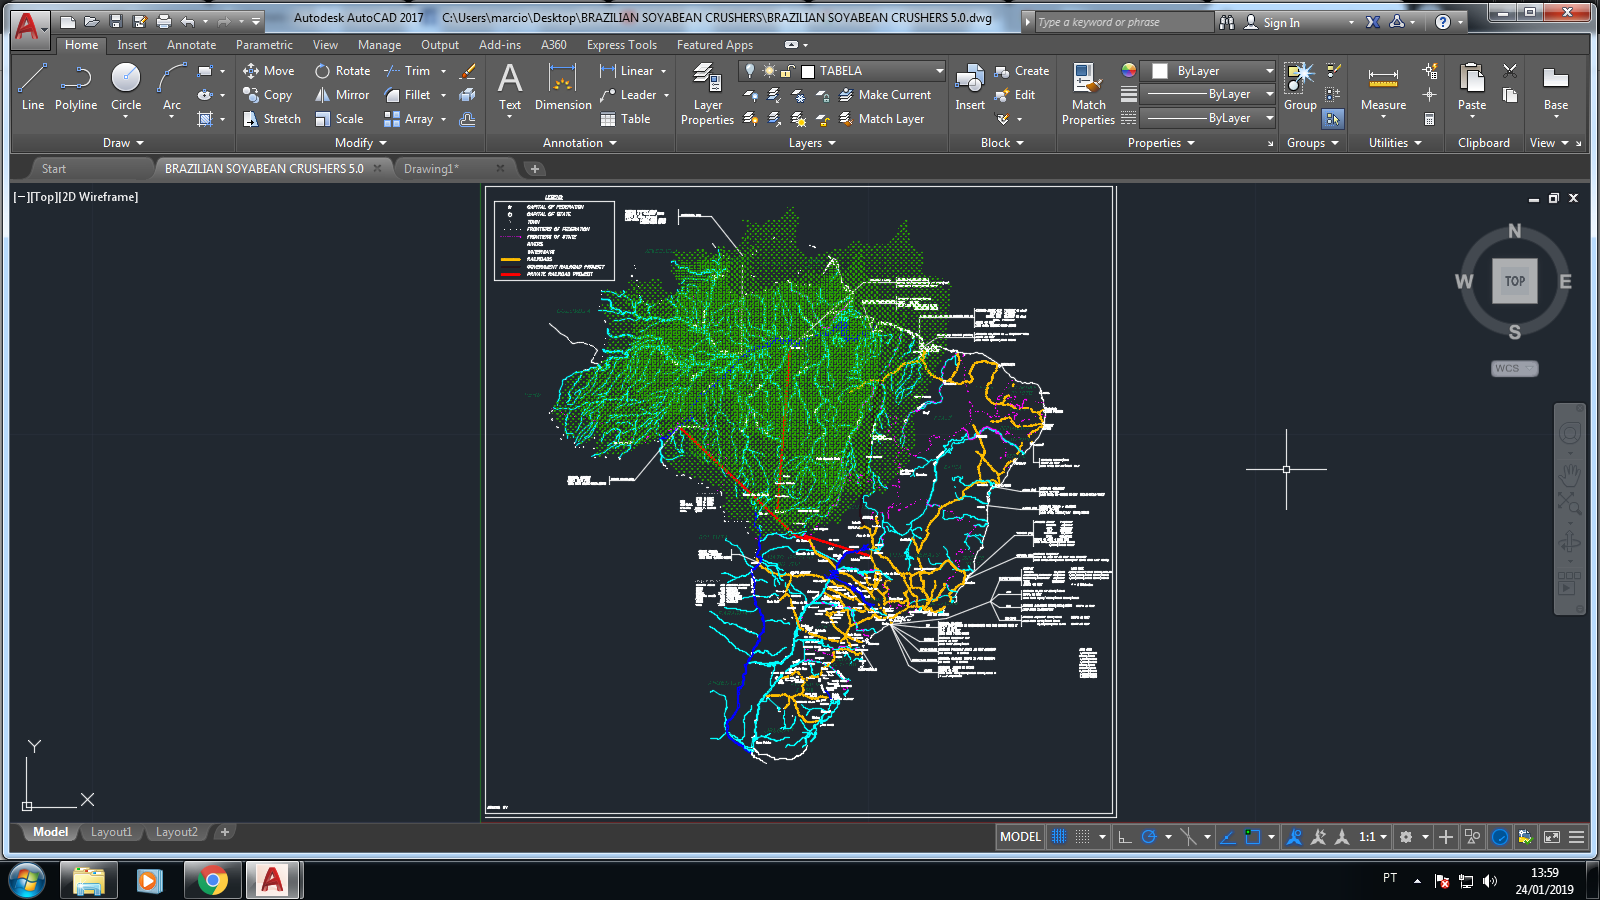The height and width of the screenshot is (900, 1600).
Task: Switch to the Layout1 tab
Action: (111, 832)
